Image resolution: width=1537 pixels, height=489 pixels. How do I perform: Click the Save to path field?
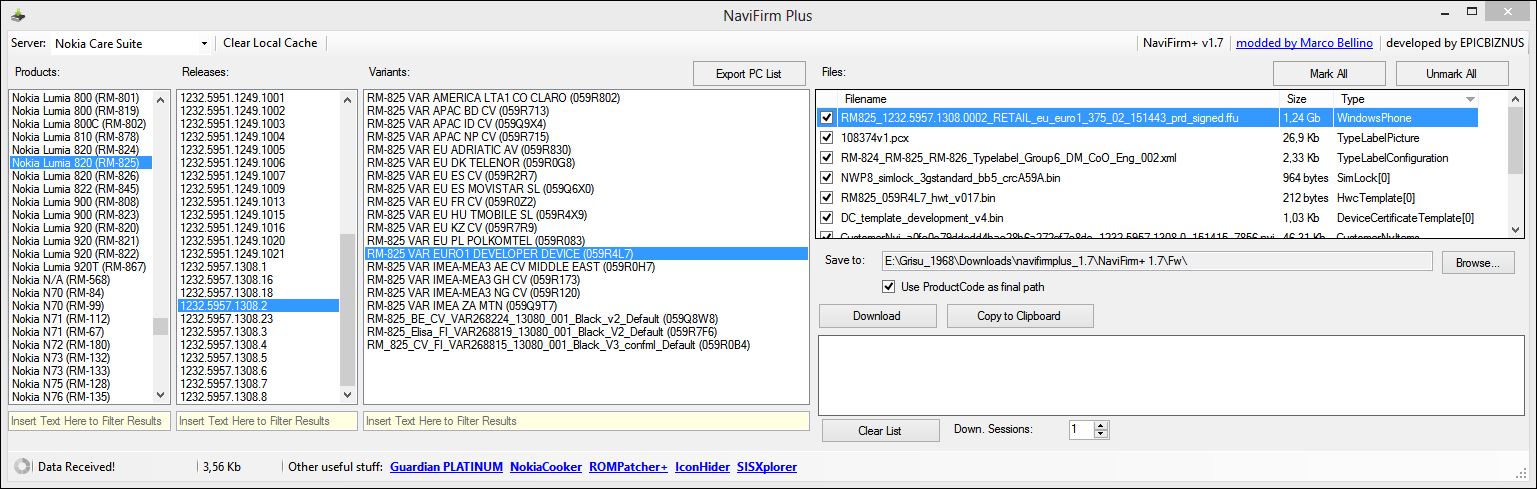pos(1157,261)
